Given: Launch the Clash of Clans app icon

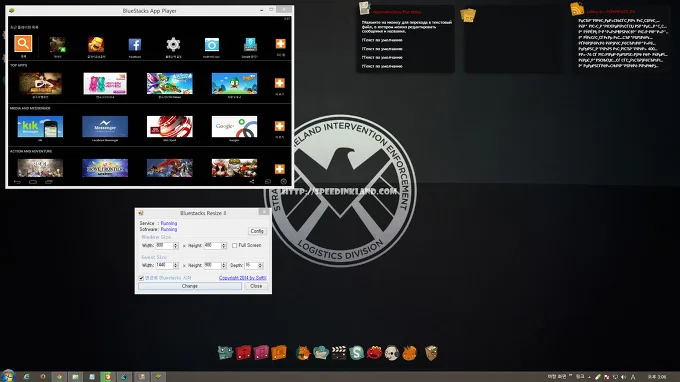Looking at the screenshot, I should point(96,44).
